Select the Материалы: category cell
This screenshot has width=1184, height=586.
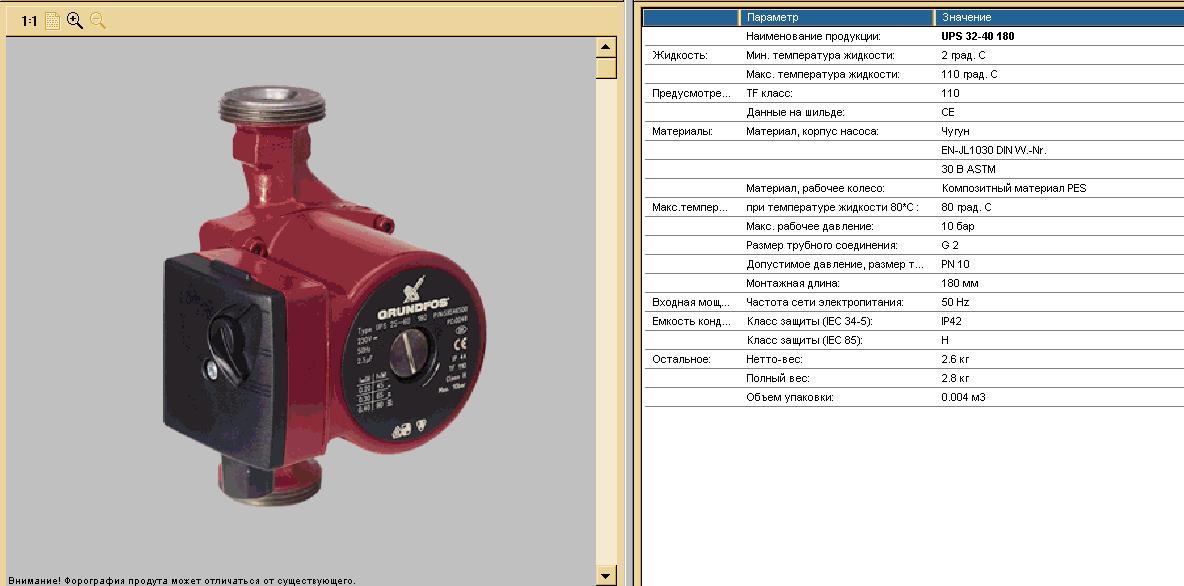tap(682, 131)
